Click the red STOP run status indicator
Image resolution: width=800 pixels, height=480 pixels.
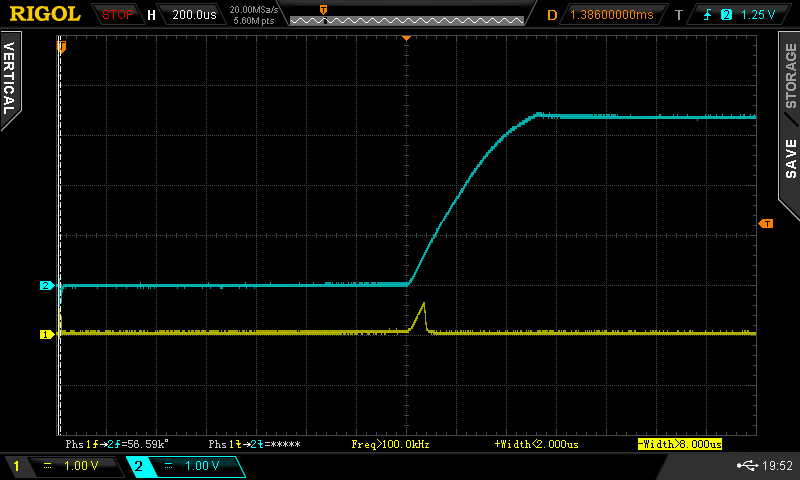click(x=119, y=15)
